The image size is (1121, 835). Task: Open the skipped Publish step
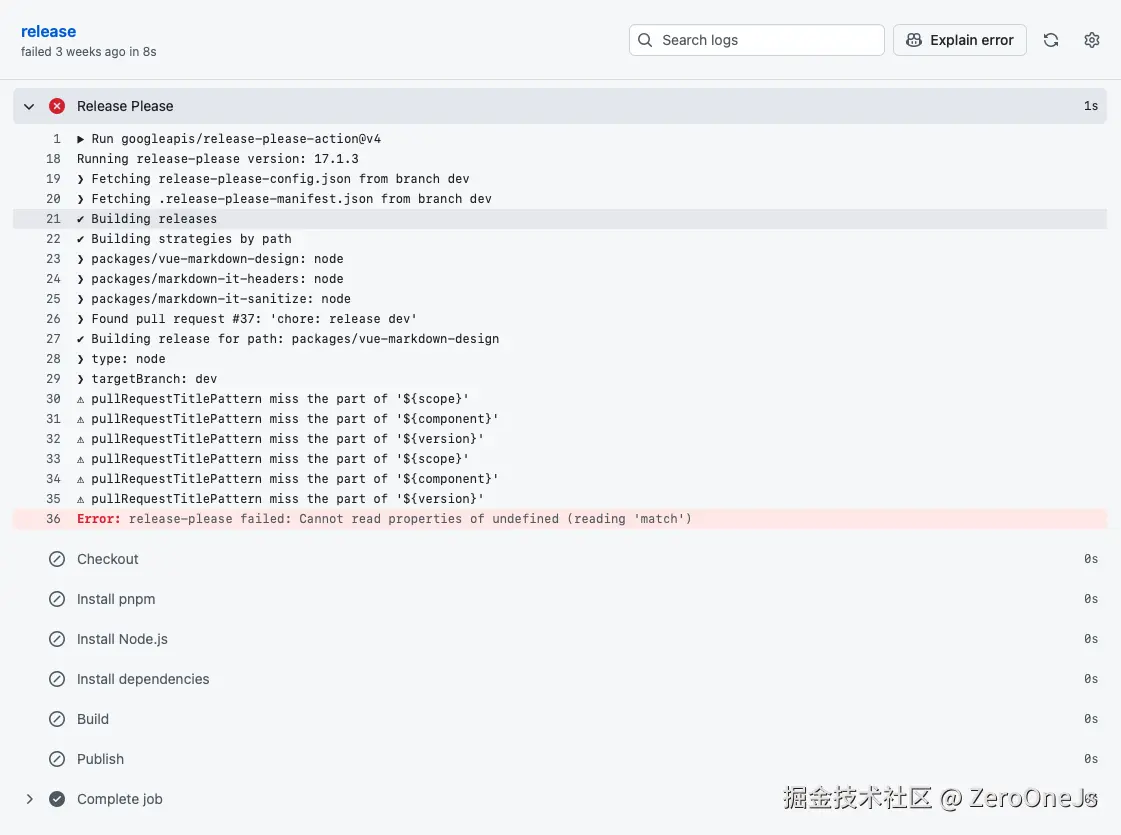pyautogui.click(x=560, y=759)
